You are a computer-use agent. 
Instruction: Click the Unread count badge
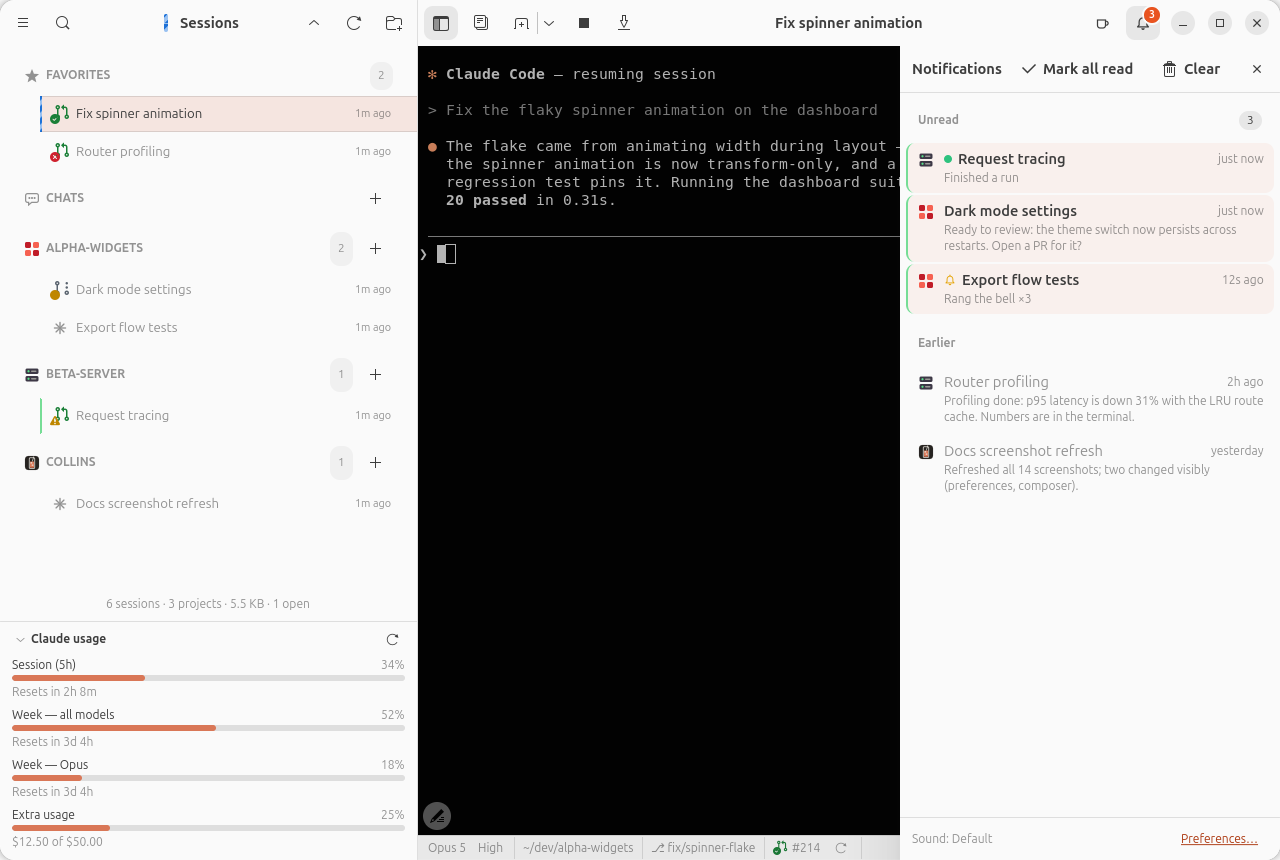[x=1250, y=120]
